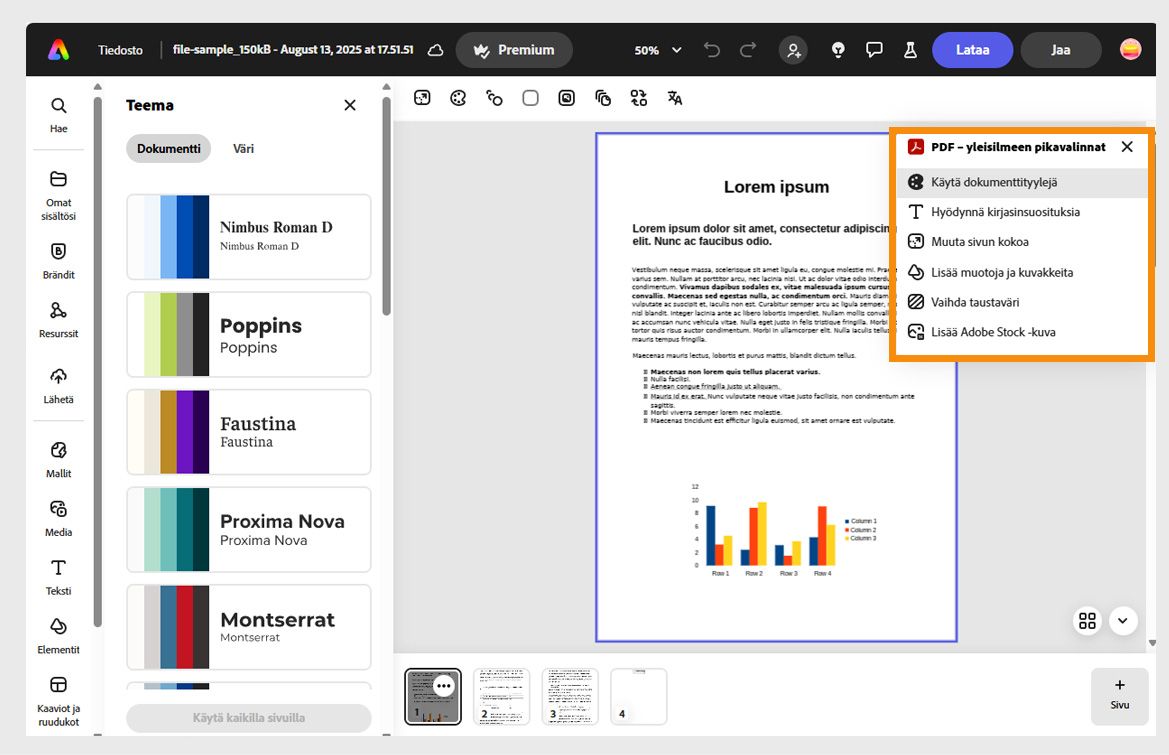This screenshot has height=755, width=1169.
Task: Switch to the Dokumentti tab
Action: (168, 148)
